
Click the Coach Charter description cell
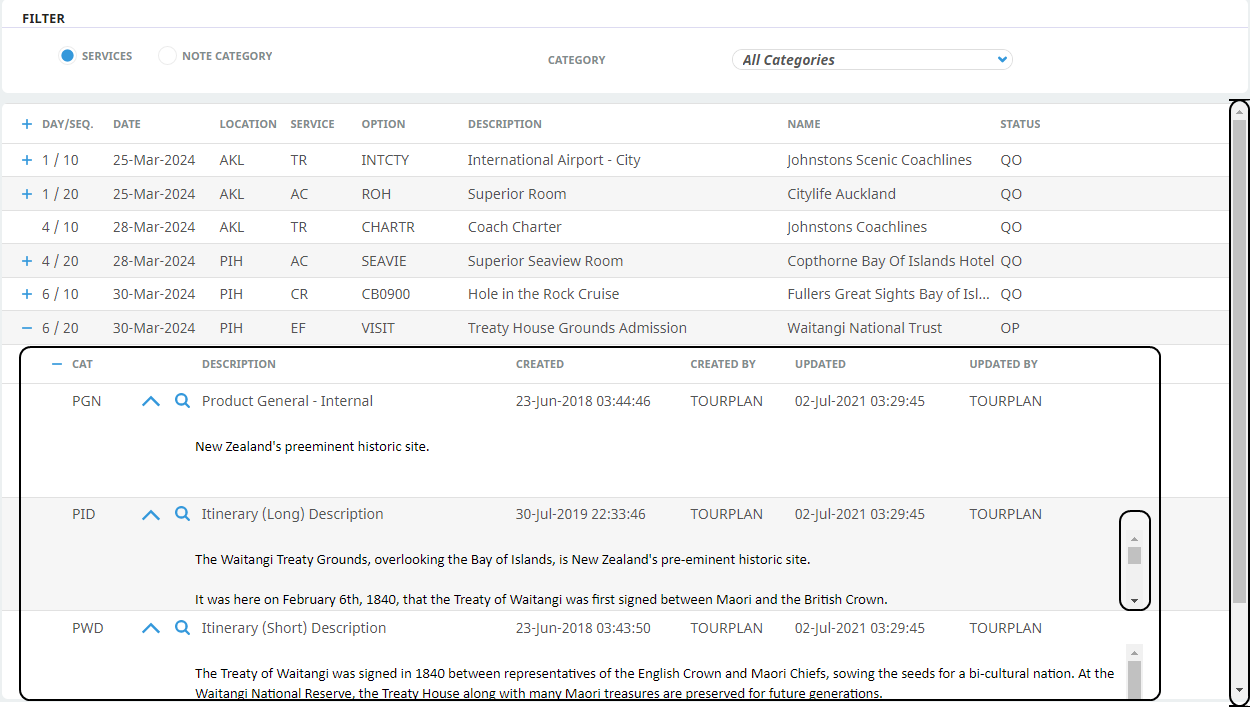tap(515, 227)
